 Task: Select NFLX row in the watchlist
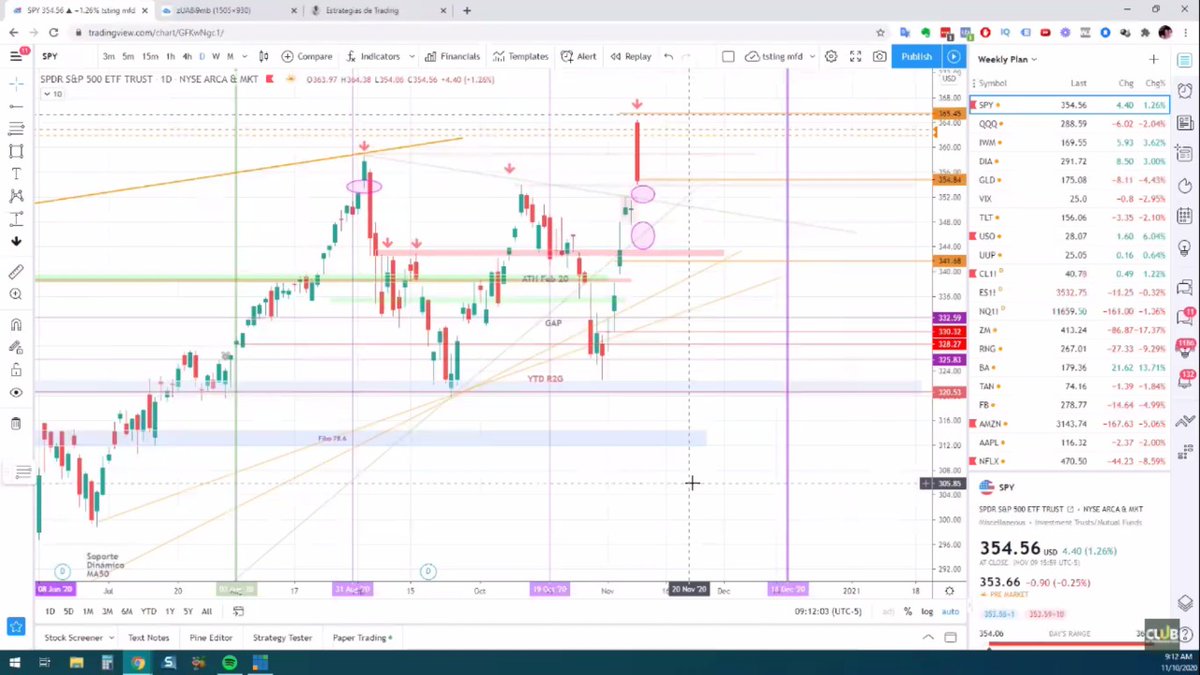coord(1072,461)
